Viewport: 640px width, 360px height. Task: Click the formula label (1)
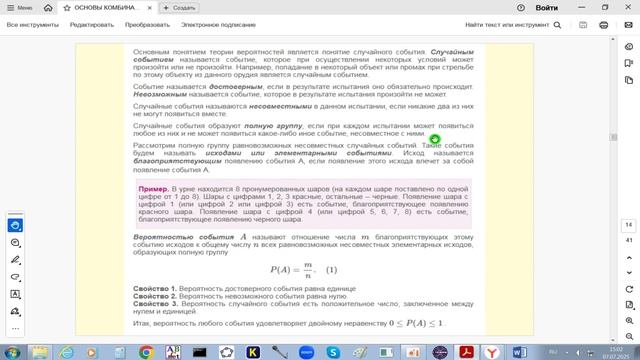pyautogui.click(x=331, y=270)
